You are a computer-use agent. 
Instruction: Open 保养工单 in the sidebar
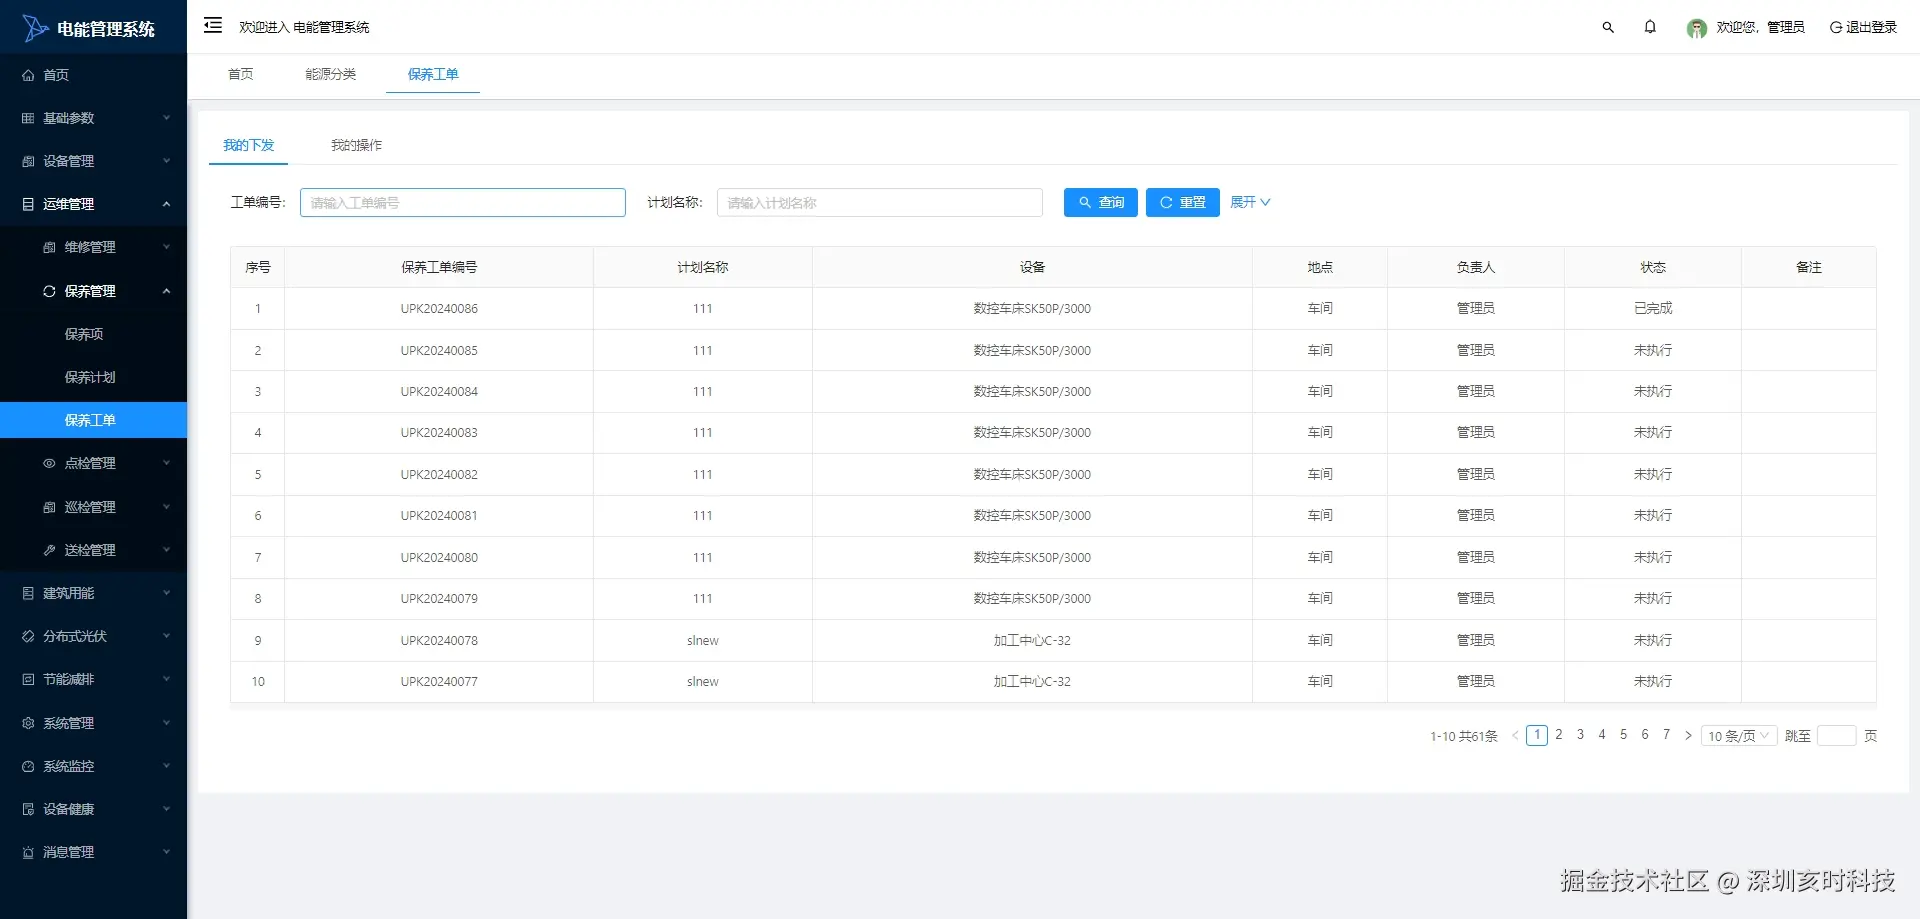click(x=94, y=420)
